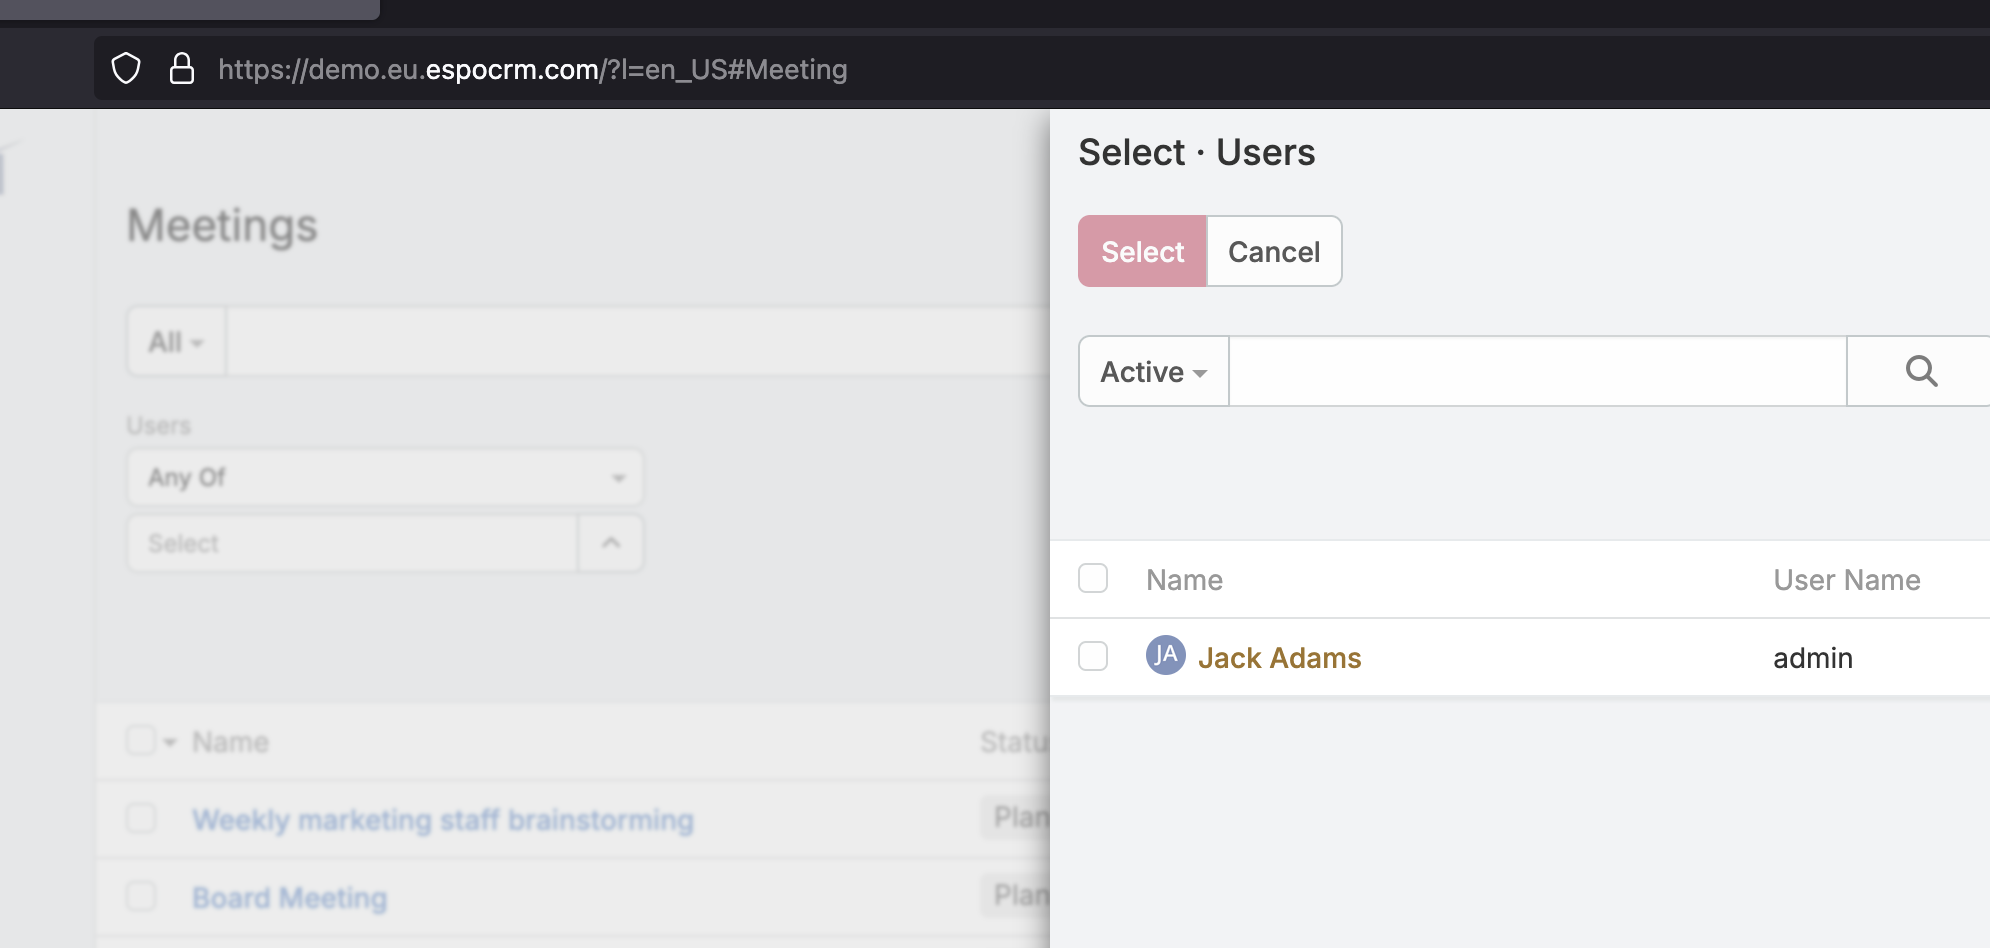Click the padlock site security icon
This screenshot has width=1990, height=948.
[182, 69]
